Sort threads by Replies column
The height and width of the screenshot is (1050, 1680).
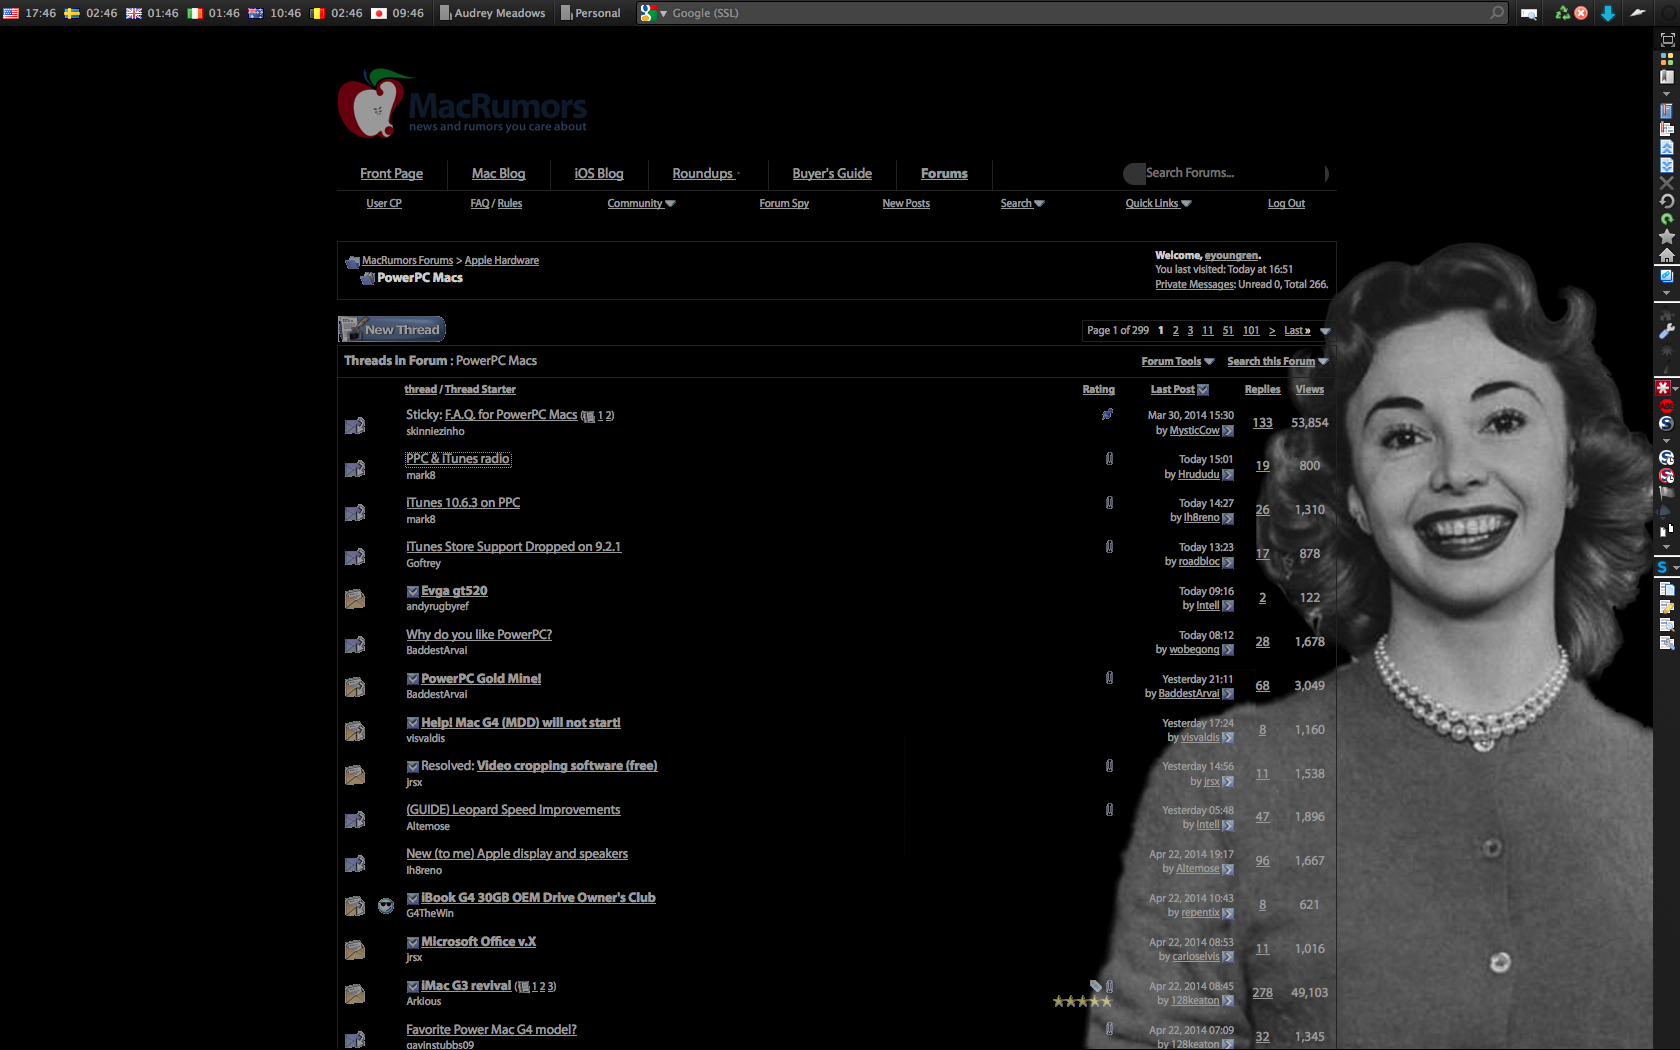(x=1262, y=389)
